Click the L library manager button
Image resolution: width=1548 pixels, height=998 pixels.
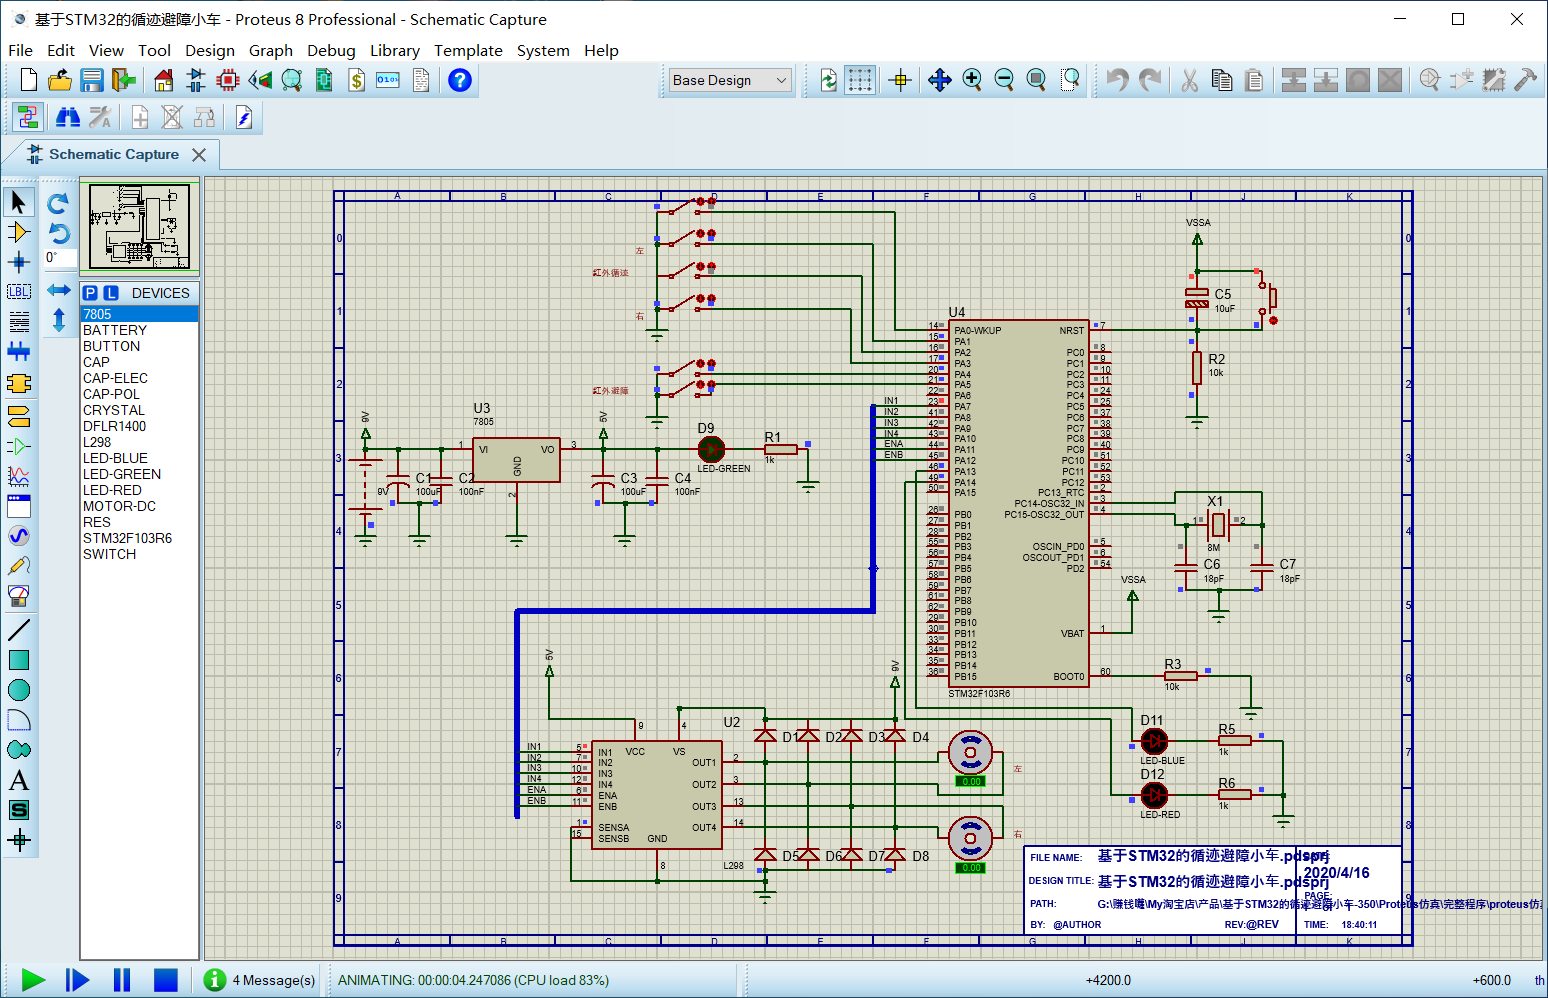click(111, 293)
